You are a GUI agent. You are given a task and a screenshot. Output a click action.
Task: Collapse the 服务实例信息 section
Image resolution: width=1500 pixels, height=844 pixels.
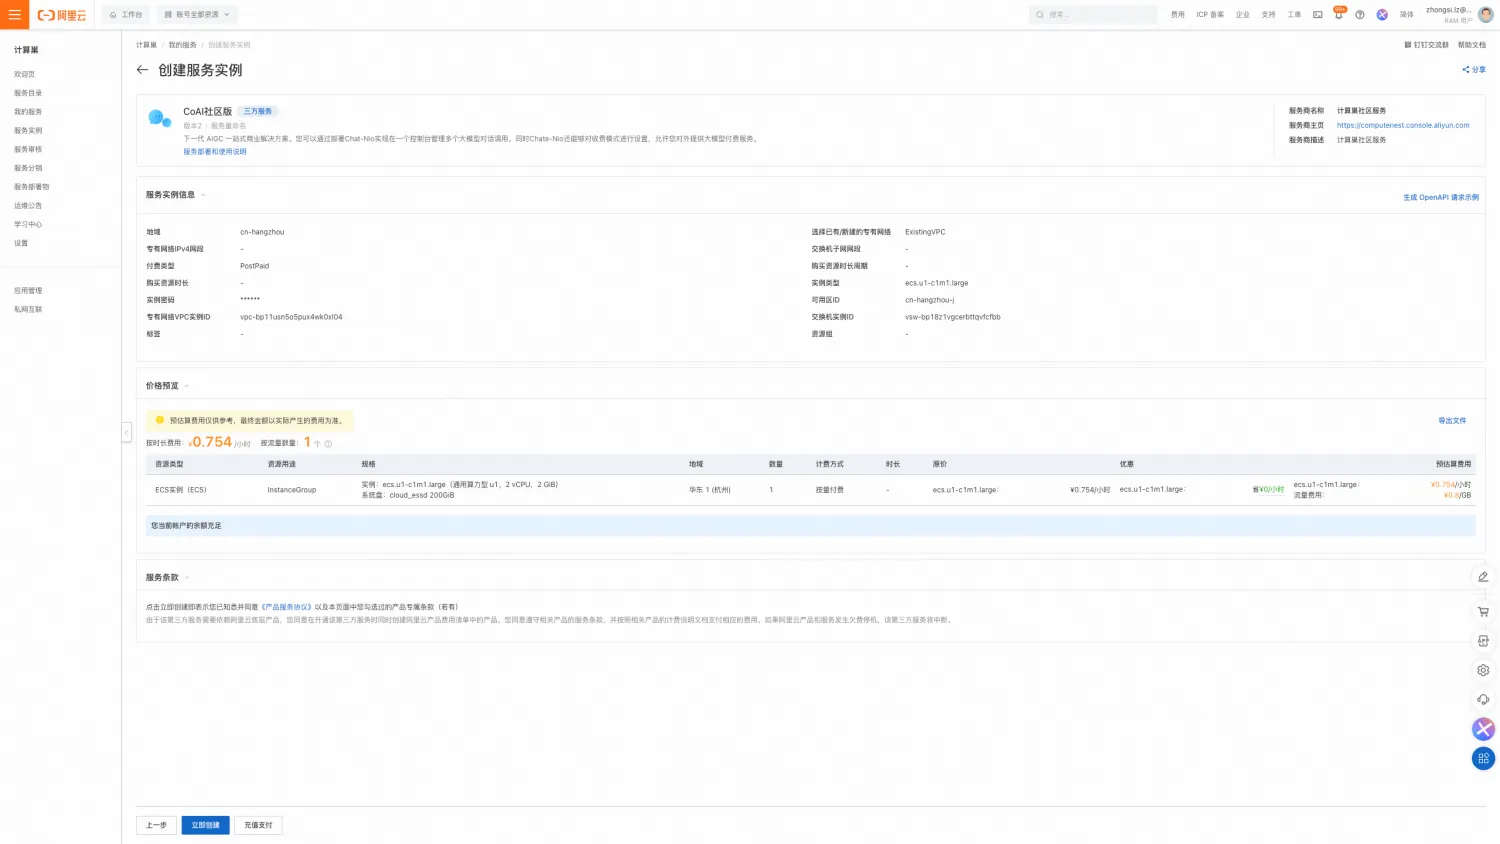click(x=203, y=195)
